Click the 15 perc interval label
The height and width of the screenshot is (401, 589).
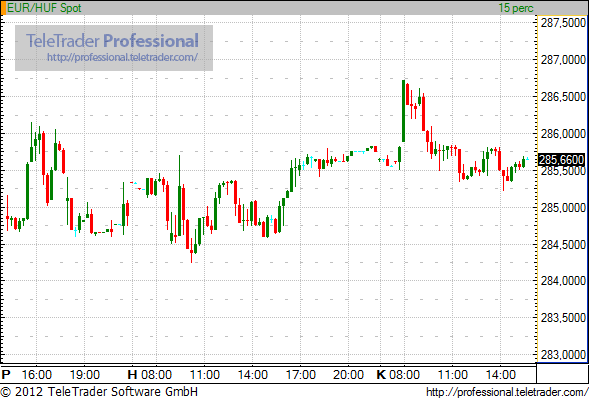click(x=516, y=8)
